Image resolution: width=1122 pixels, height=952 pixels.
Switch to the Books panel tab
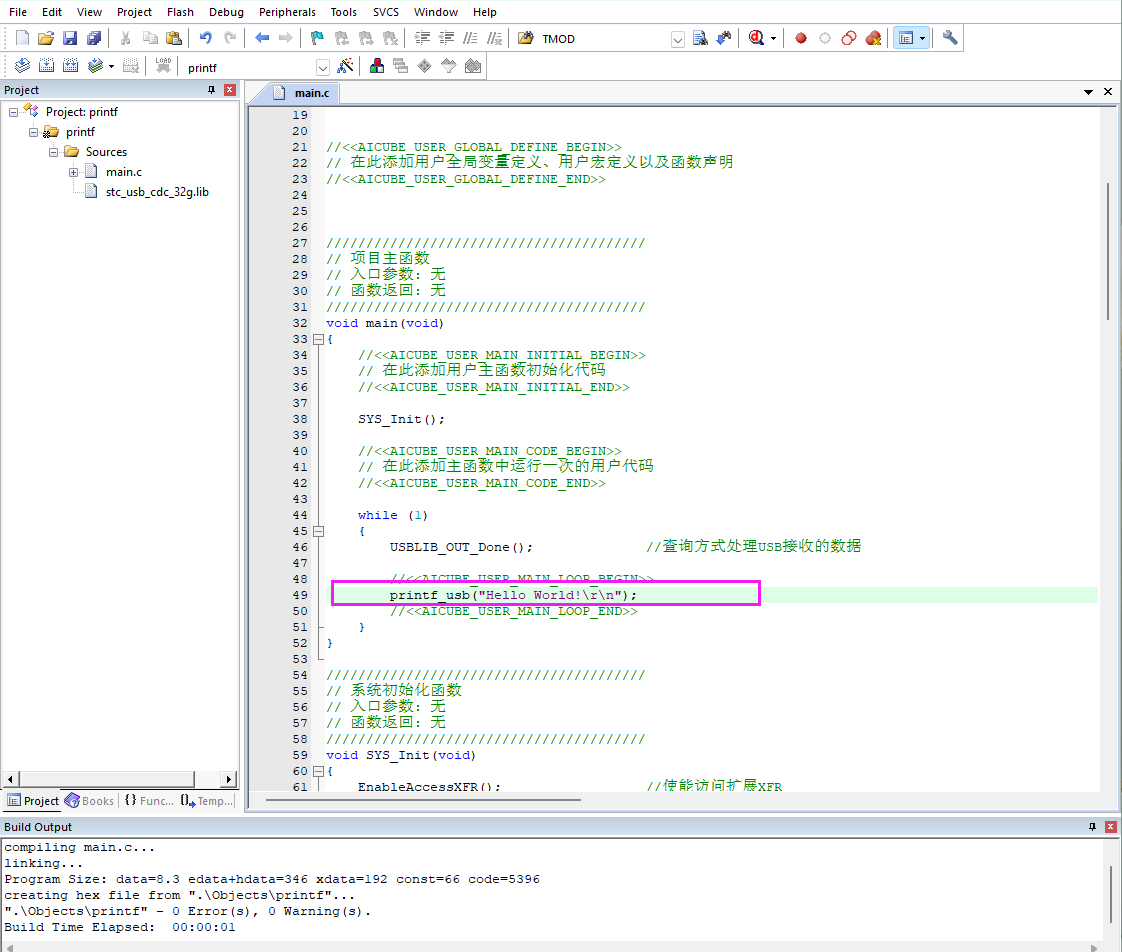[x=90, y=801]
